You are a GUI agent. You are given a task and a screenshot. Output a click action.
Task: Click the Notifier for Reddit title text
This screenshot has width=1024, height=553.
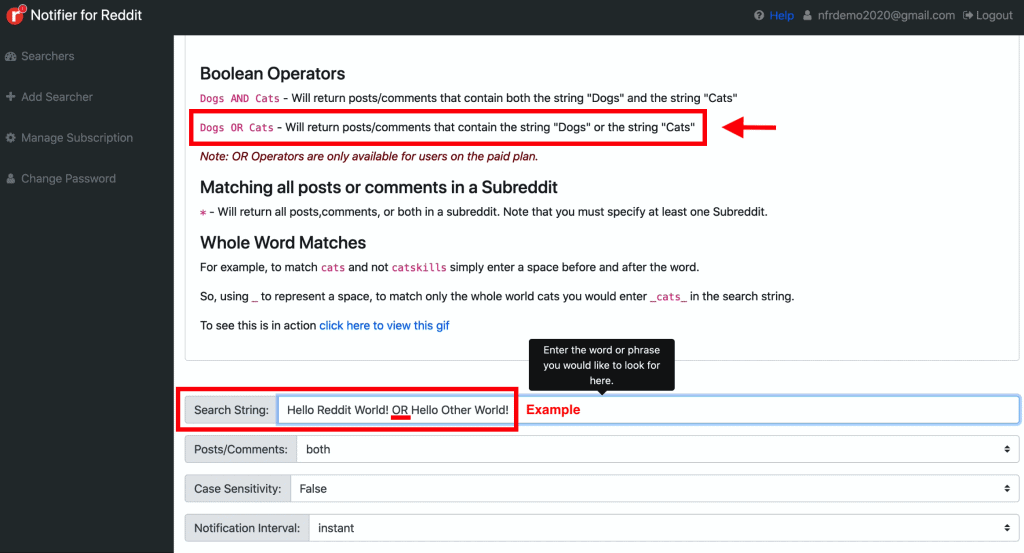pos(86,15)
